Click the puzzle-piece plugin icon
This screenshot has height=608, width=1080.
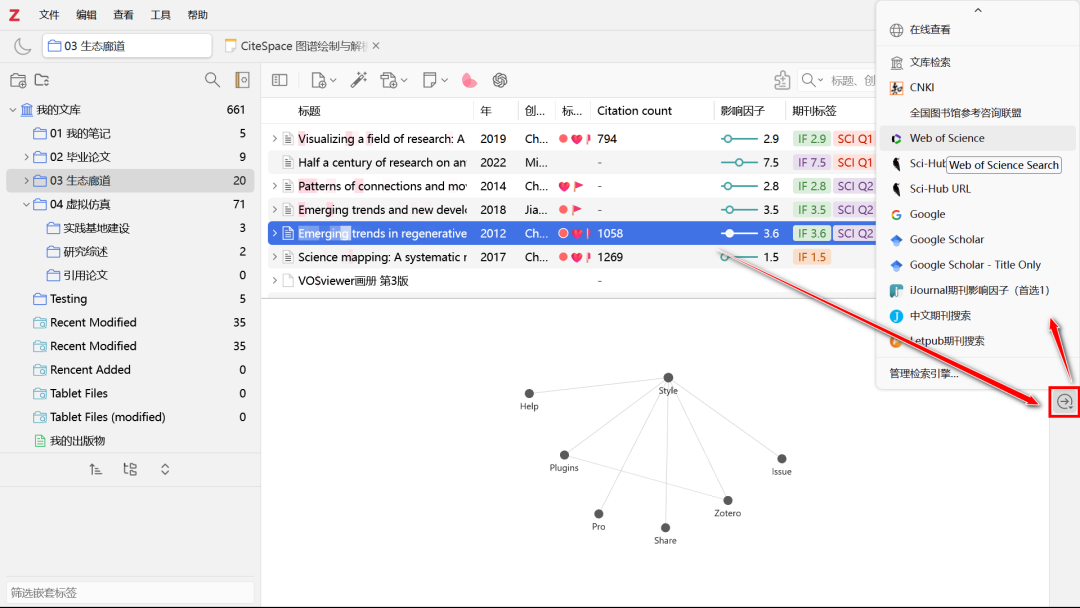click(783, 80)
